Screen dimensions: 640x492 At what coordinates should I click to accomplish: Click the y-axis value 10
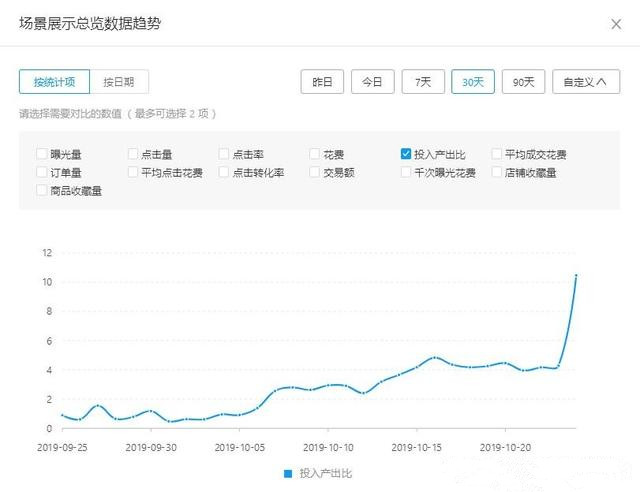click(x=47, y=282)
